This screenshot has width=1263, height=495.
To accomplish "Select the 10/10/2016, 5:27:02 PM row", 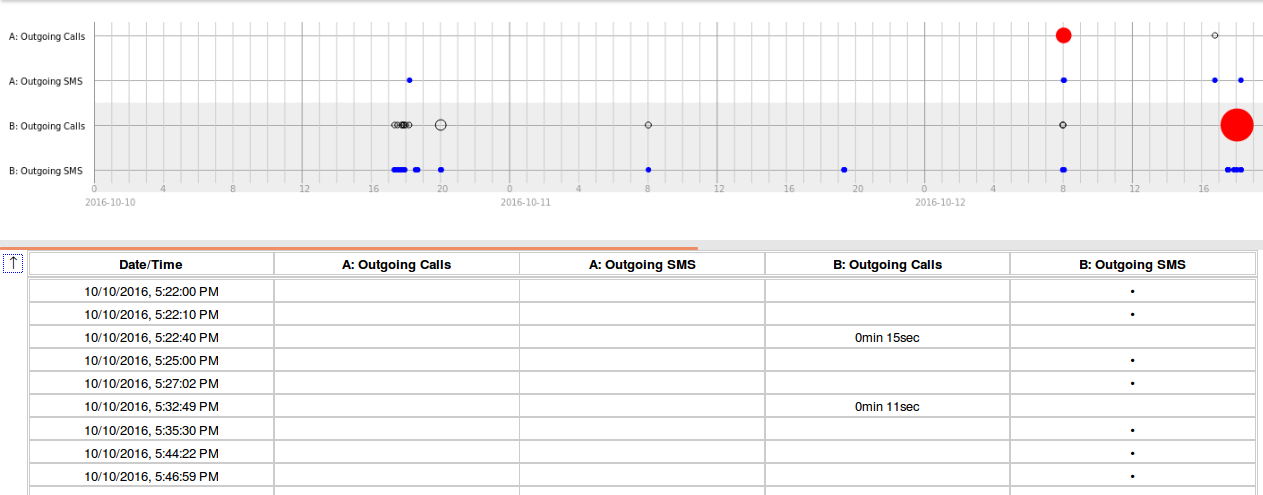I will pyautogui.click(x=642, y=383).
